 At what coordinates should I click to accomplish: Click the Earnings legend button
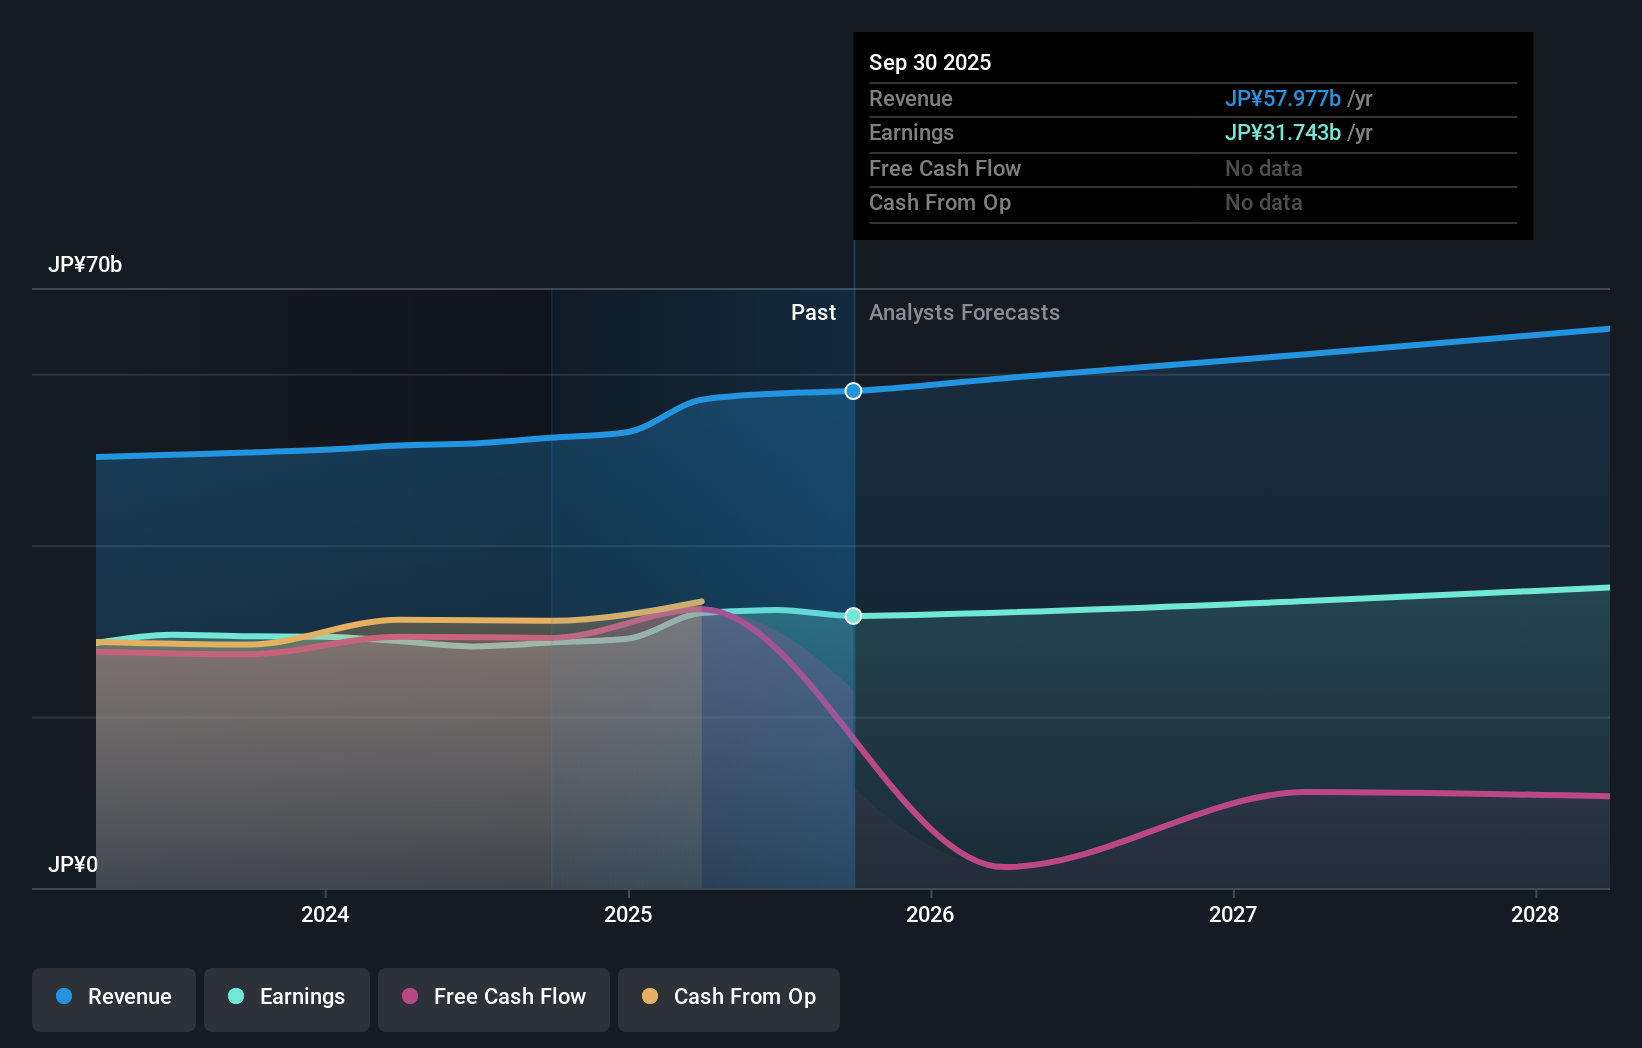(287, 997)
